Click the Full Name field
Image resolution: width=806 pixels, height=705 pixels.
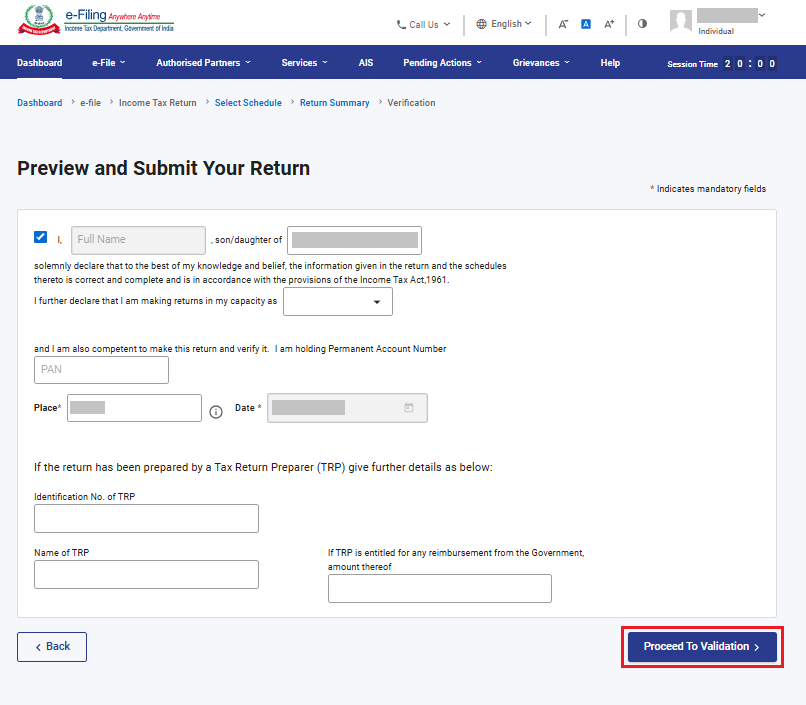pyautogui.click(x=138, y=240)
